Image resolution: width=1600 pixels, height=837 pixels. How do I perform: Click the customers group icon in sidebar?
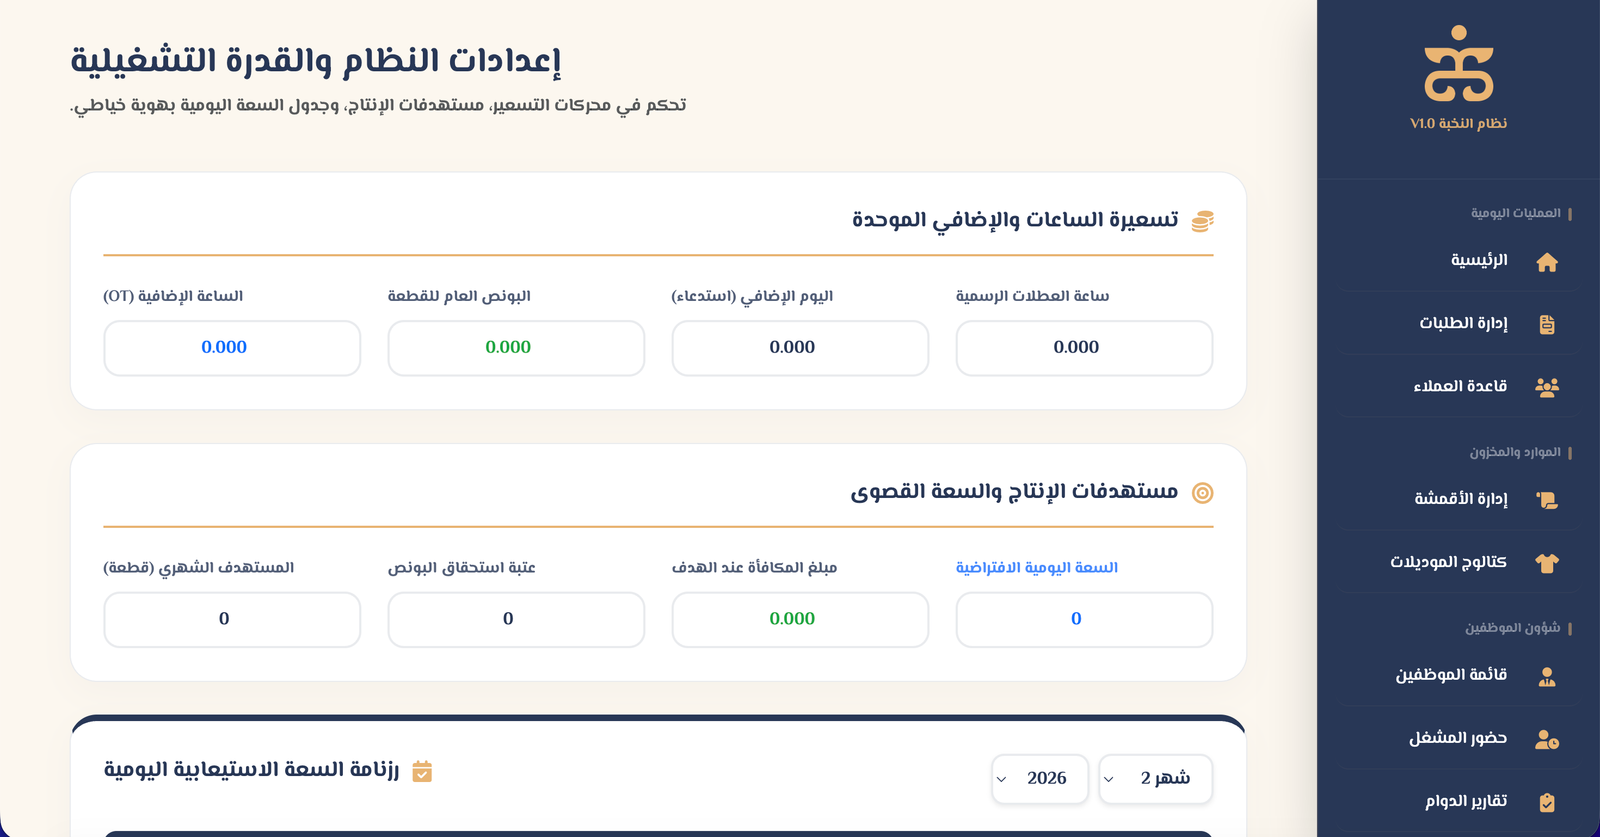click(1547, 387)
